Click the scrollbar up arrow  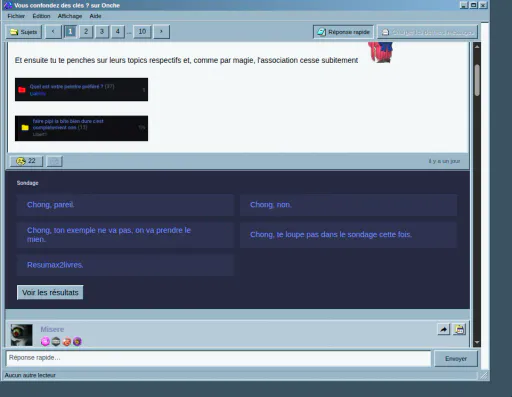tap(477, 47)
